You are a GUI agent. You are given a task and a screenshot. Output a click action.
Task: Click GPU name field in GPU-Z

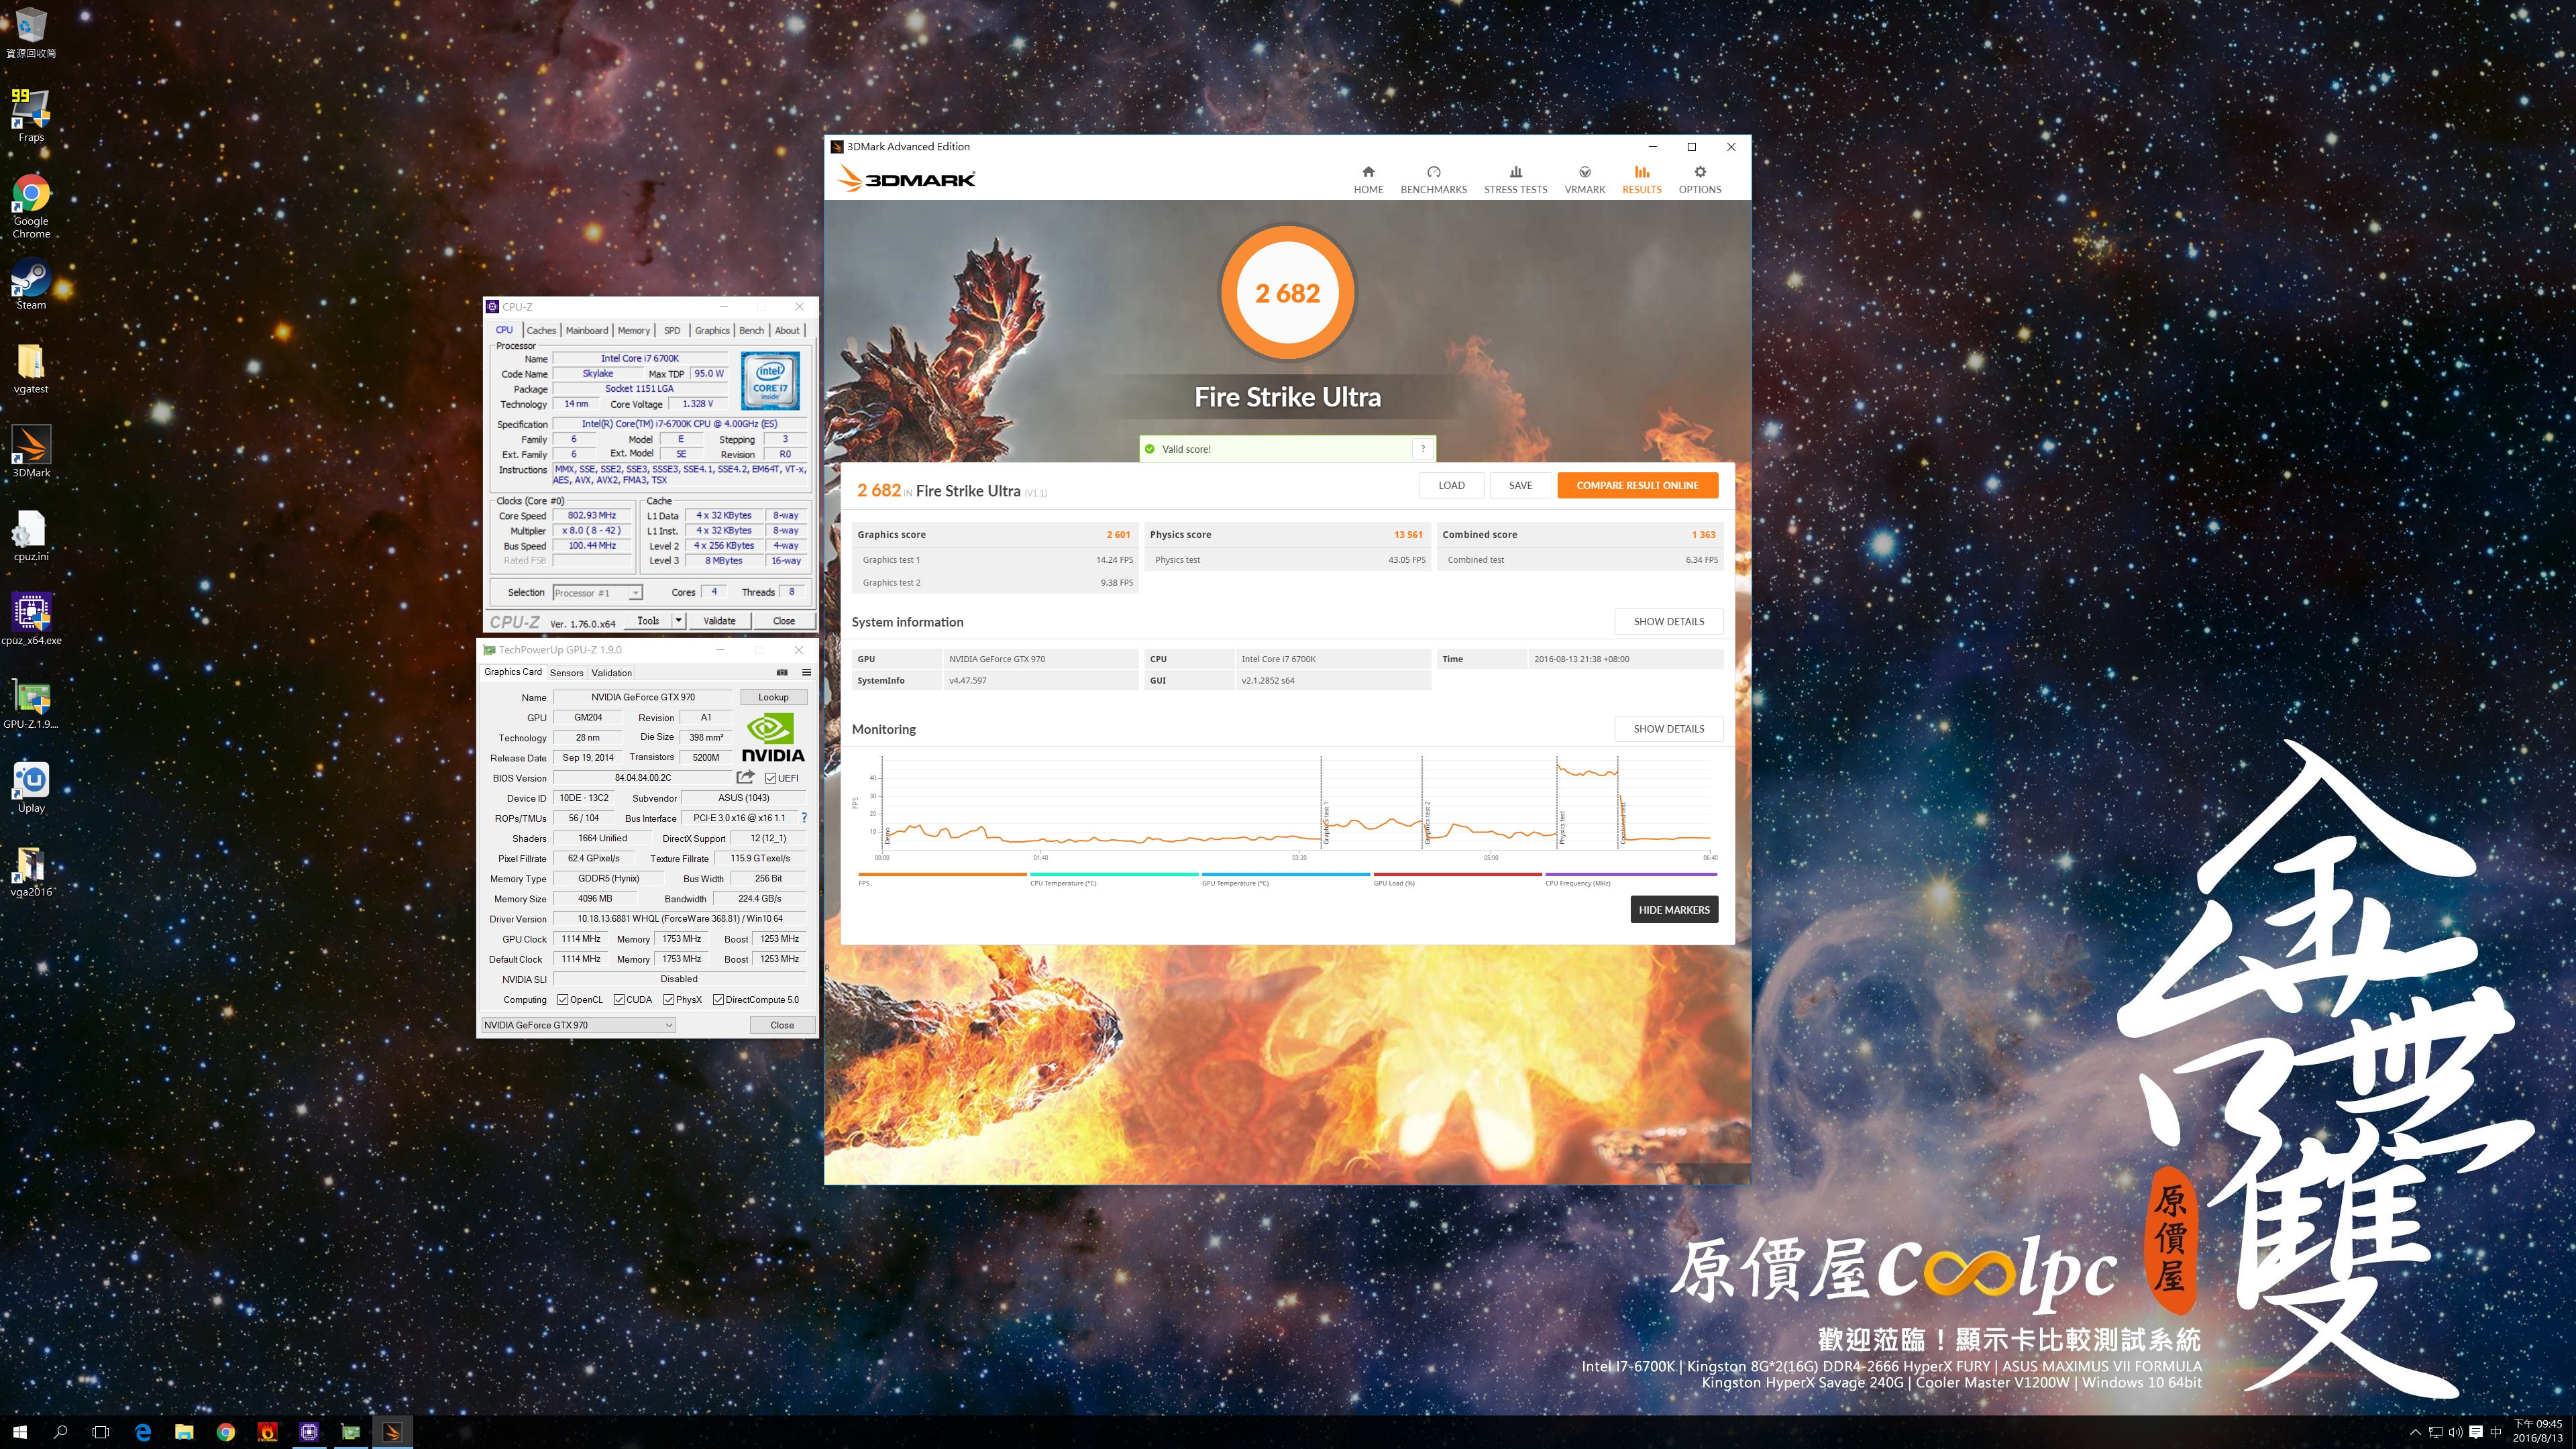[x=643, y=697]
